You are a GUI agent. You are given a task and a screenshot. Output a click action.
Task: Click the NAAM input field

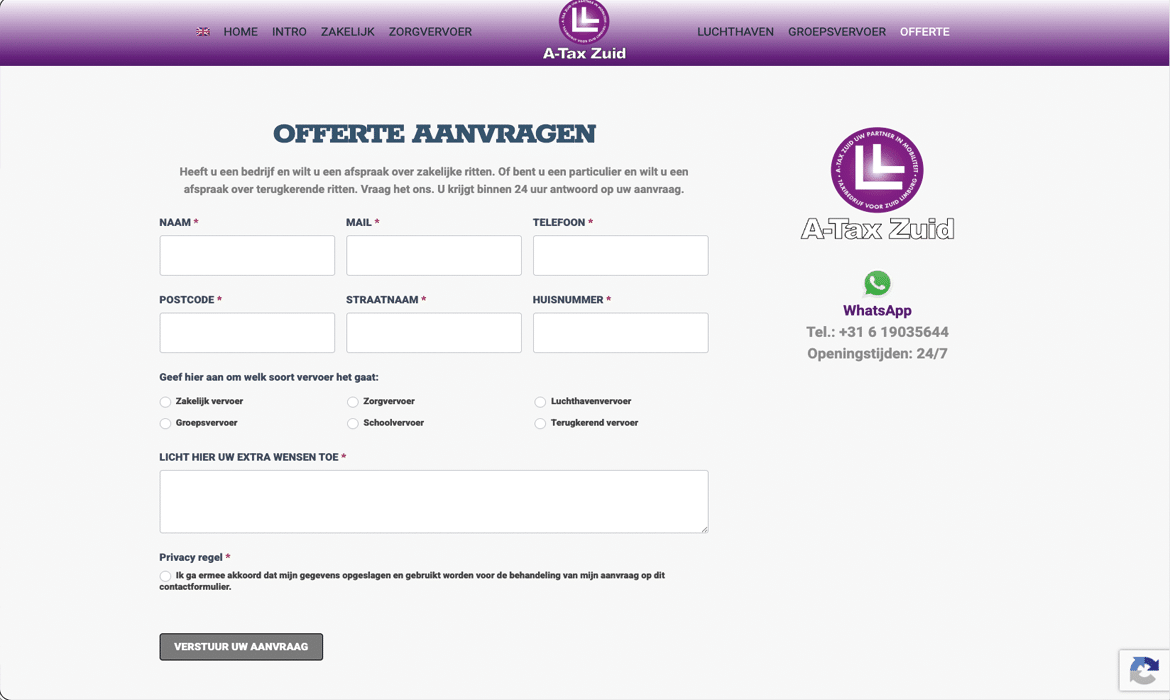(247, 255)
